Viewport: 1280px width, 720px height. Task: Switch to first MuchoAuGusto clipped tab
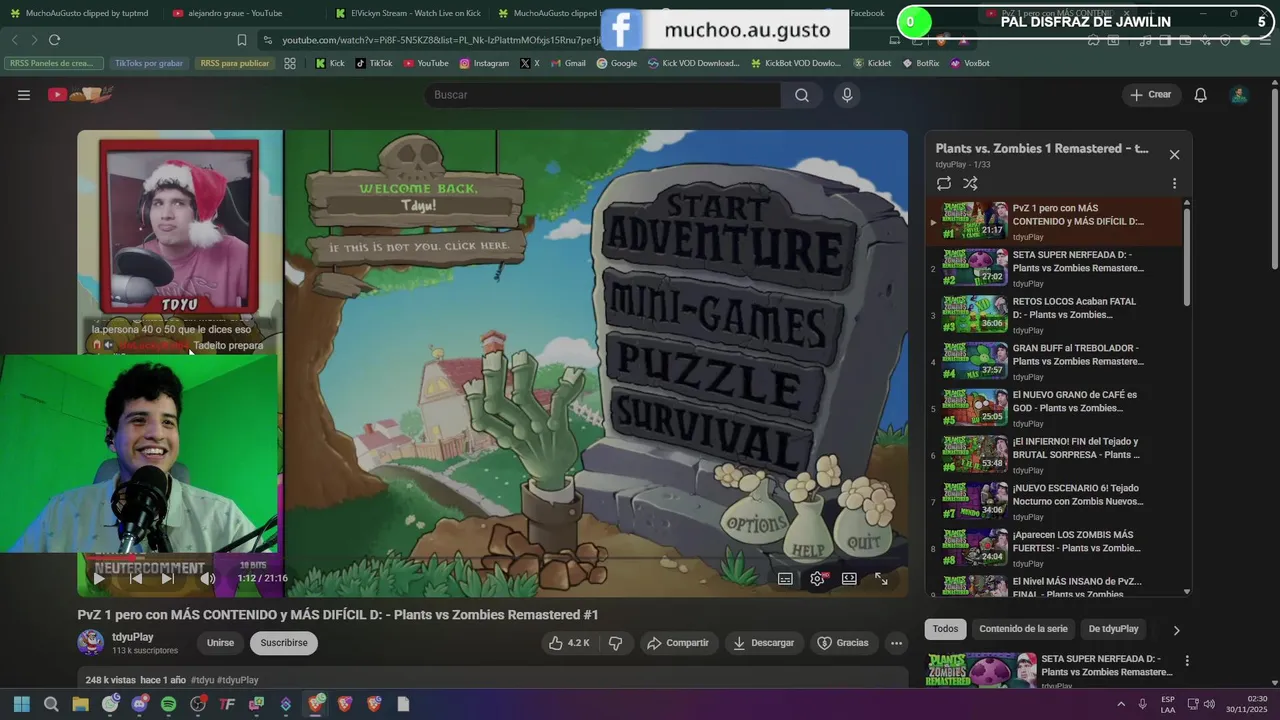coord(78,13)
